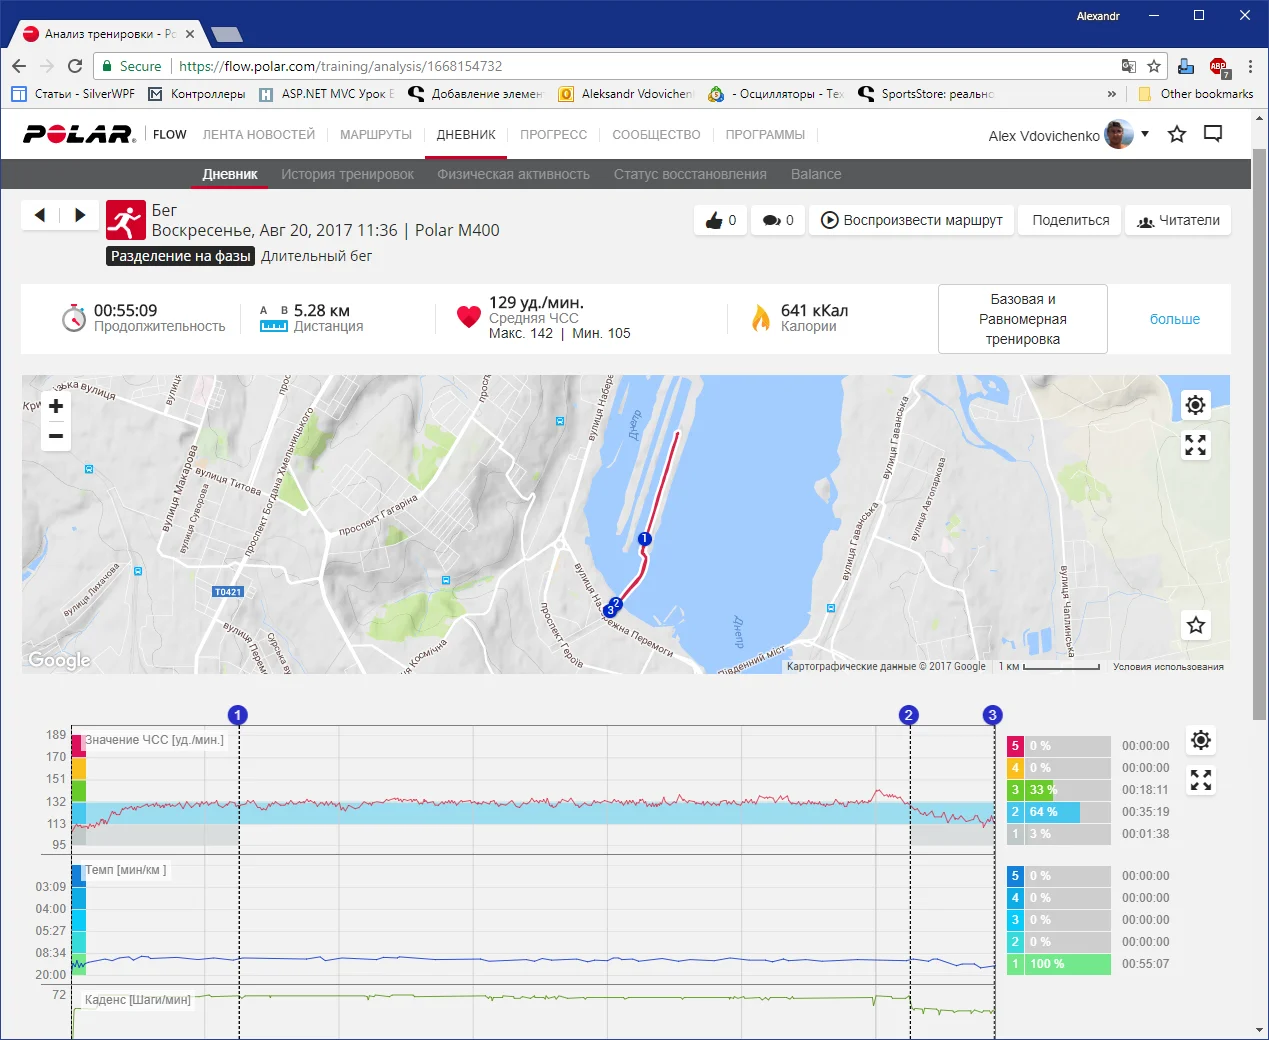This screenshot has height=1040, width=1269.
Task: Add route to favorites star on map
Action: [x=1195, y=626]
